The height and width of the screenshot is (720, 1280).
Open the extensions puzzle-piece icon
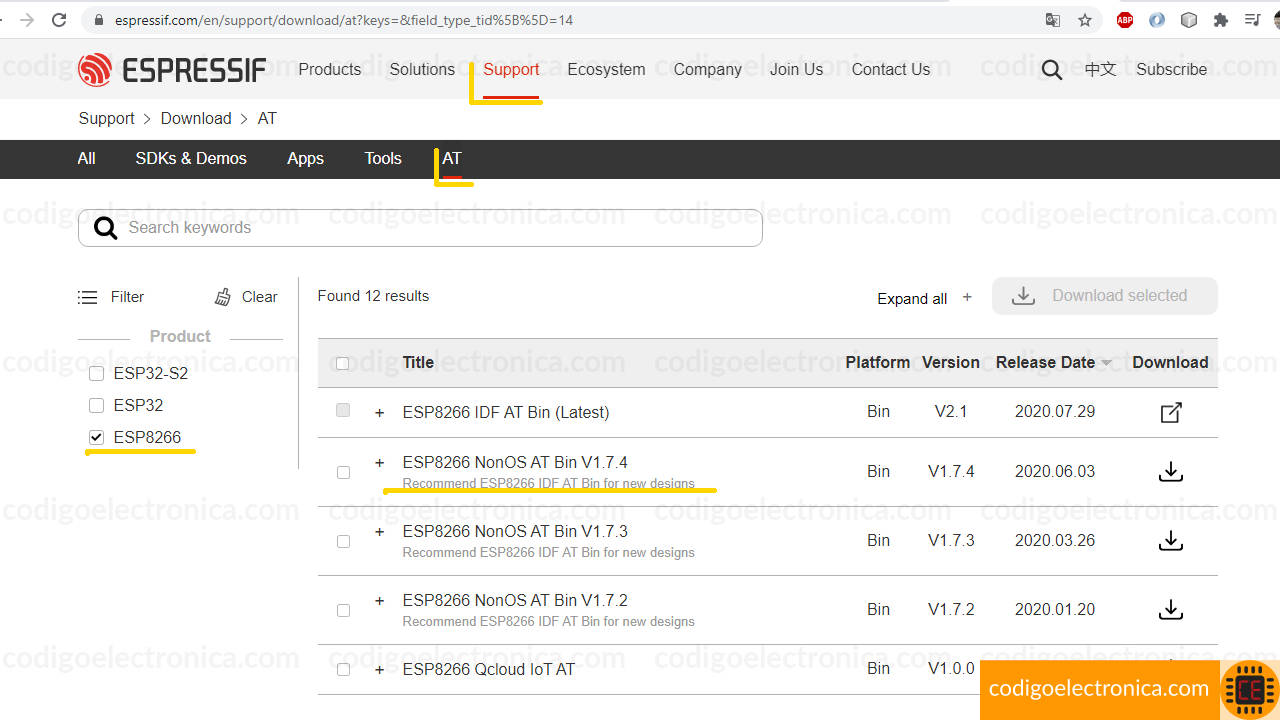click(1221, 20)
